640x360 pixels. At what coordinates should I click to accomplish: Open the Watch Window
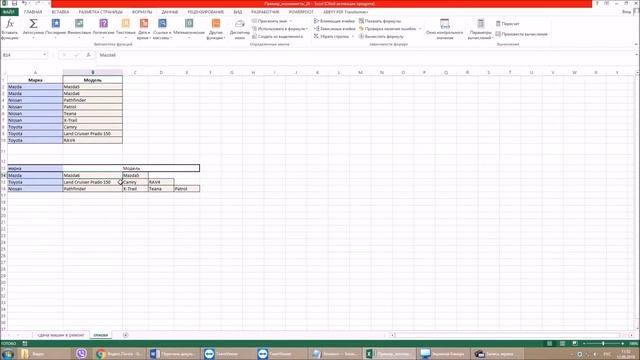[x=444, y=29]
